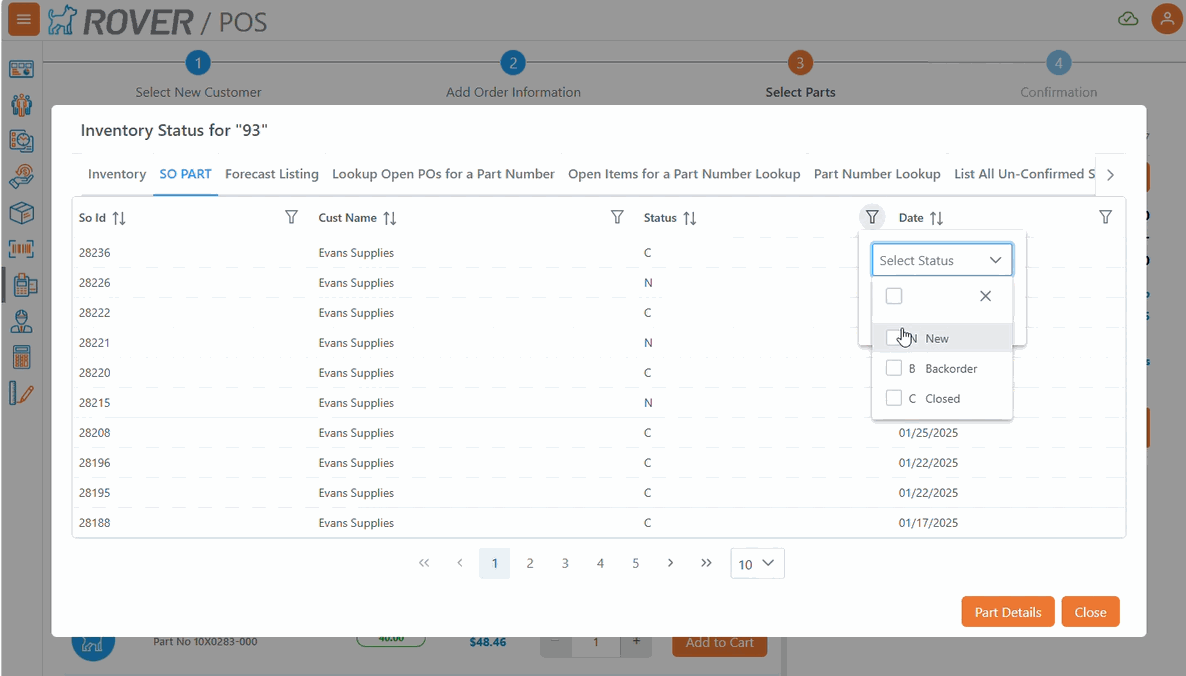Screen dimensions: 1186x676
Task: Open the calculator icon in the sidebar
Action: (22, 357)
